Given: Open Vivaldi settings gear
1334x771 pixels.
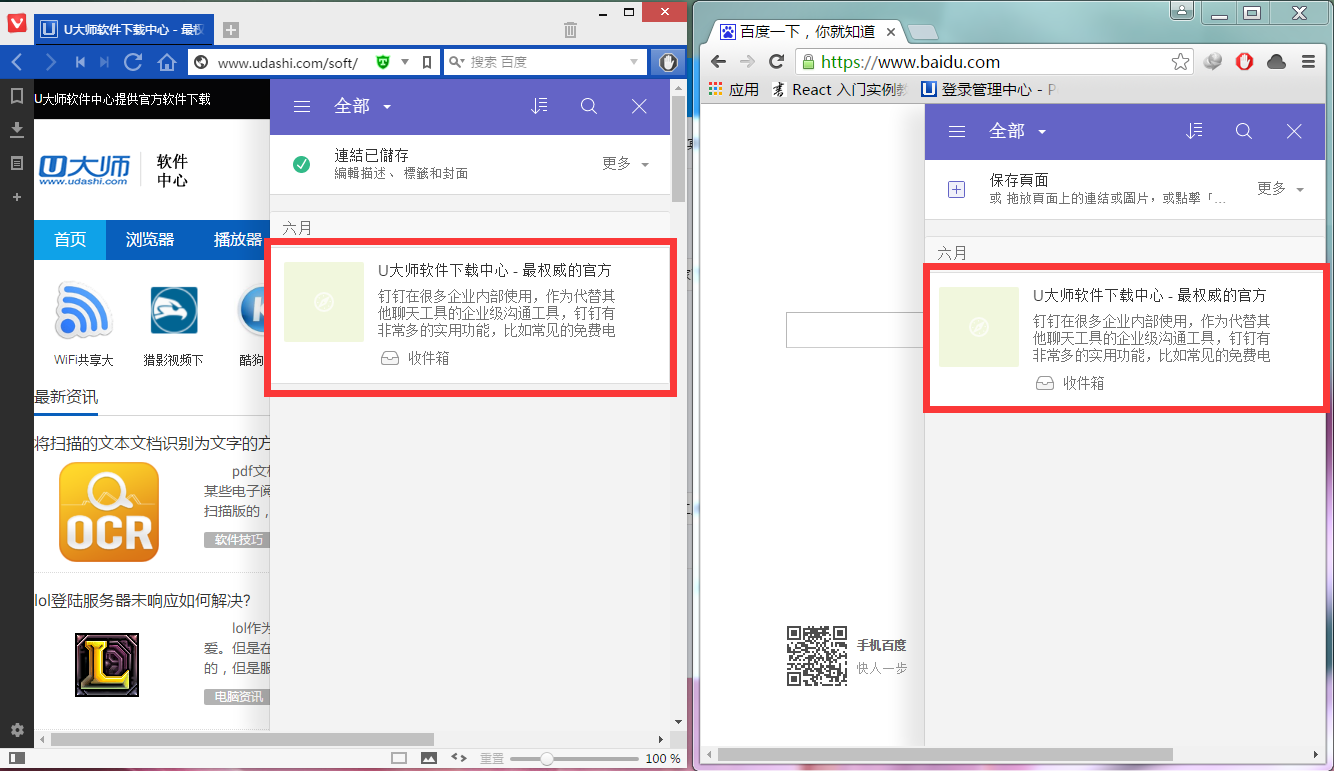Looking at the screenshot, I should (x=16, y=730).
